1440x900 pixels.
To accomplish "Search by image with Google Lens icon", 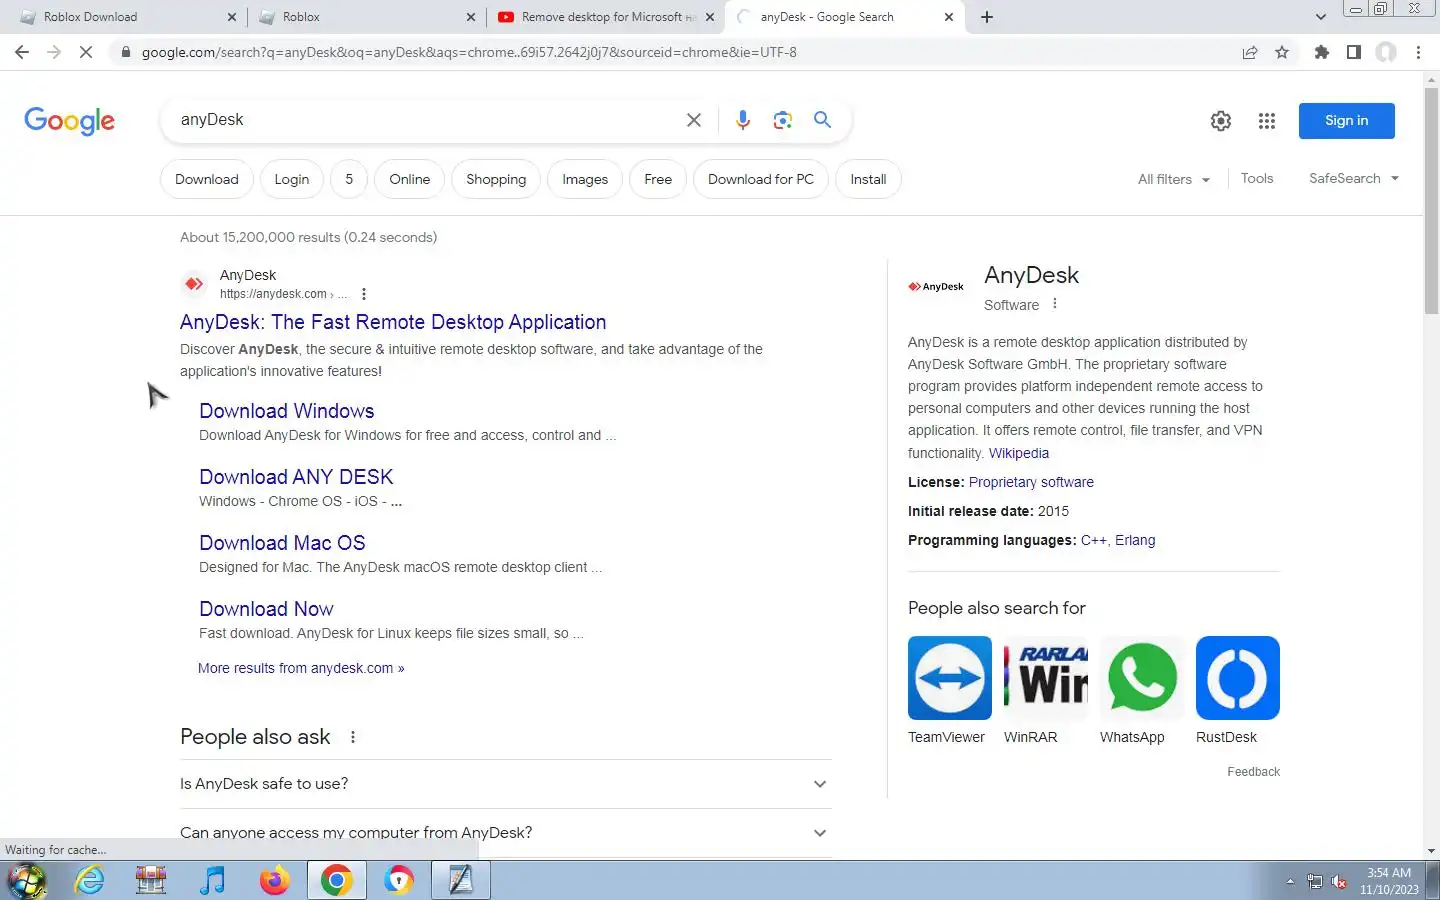I will 783,120.
